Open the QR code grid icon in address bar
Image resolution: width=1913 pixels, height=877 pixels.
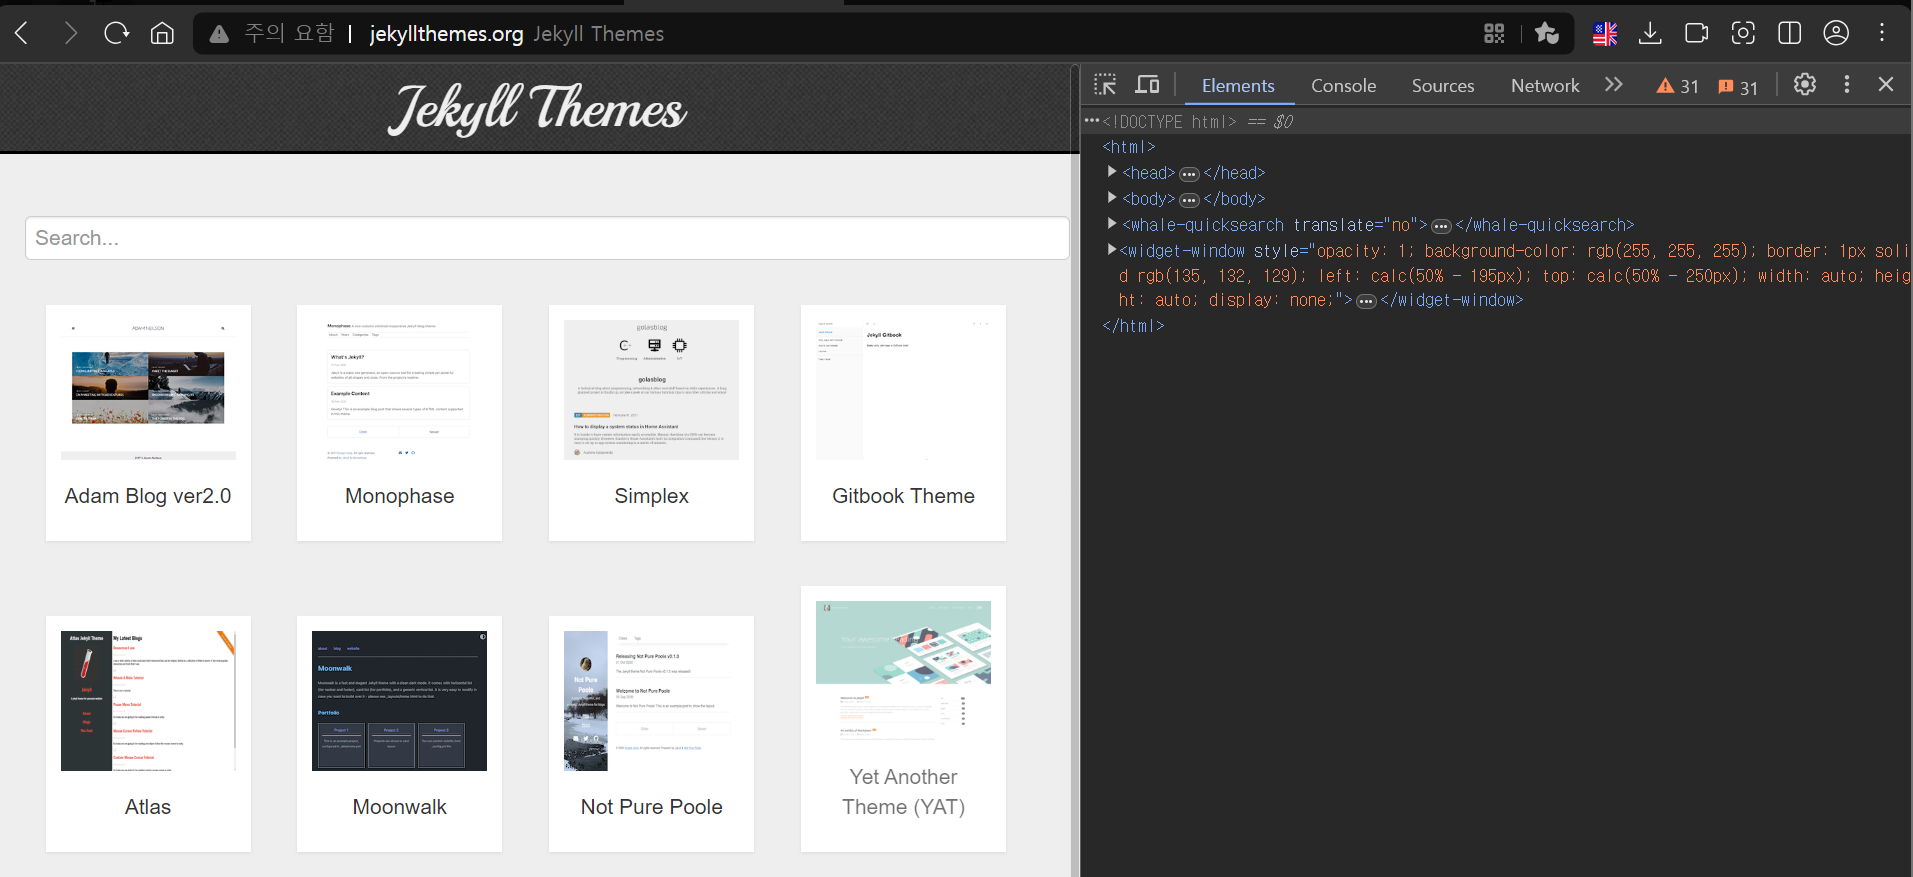[1494, 33]
